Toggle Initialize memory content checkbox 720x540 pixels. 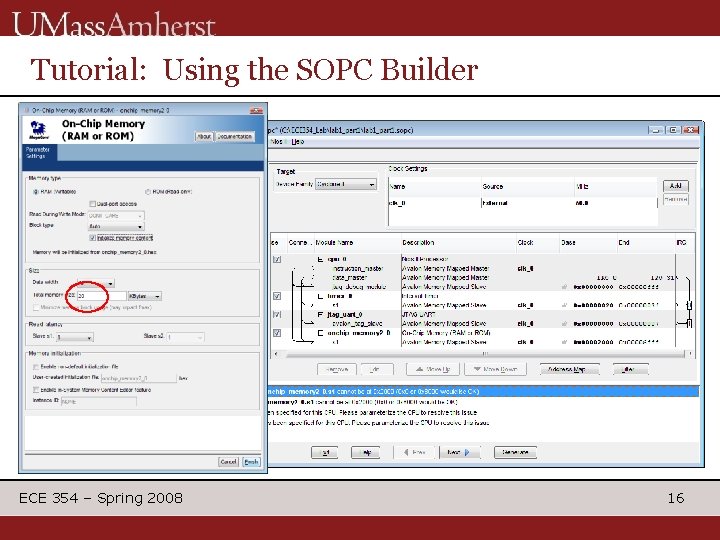pos(92,237)
